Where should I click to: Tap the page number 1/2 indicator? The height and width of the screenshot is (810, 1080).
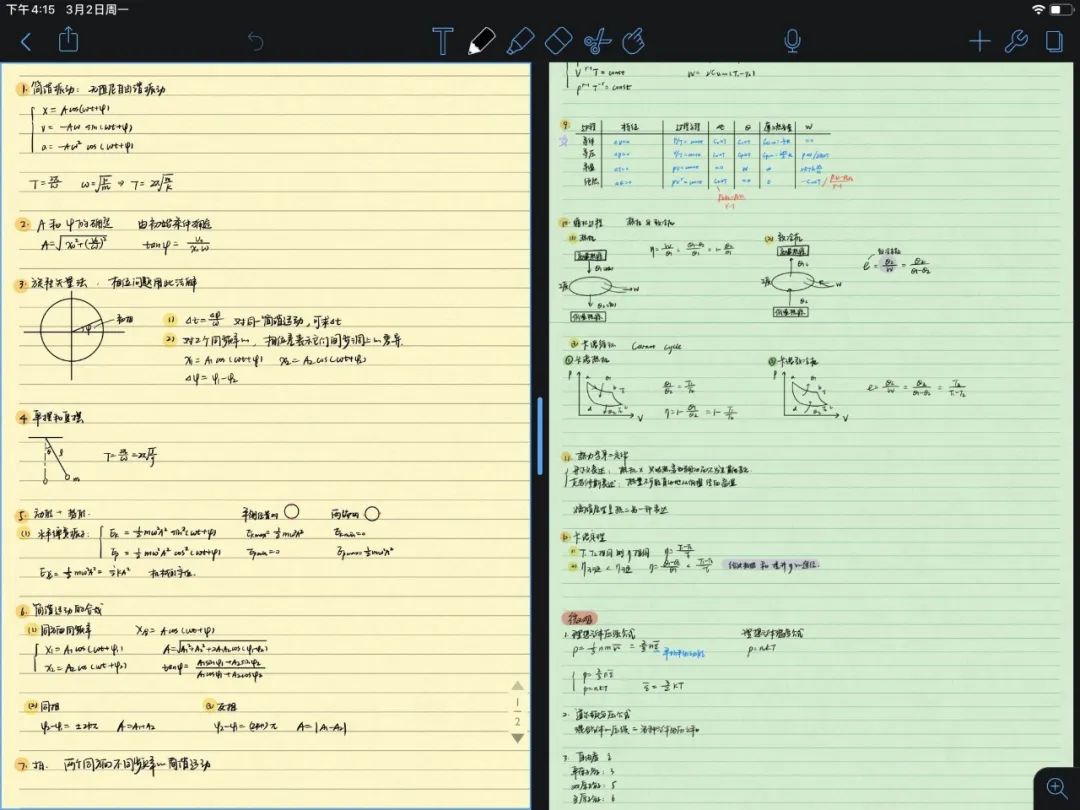coord(517,712)
